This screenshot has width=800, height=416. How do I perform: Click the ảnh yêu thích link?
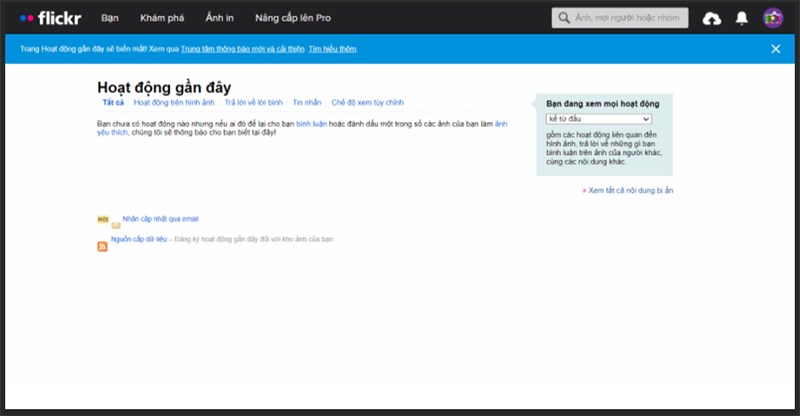501,124
